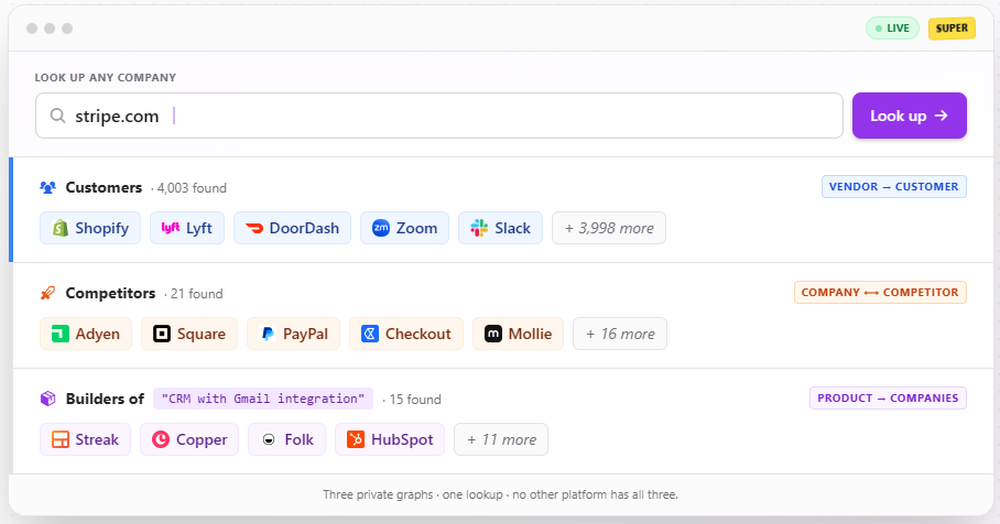Select the PRODUCT → COMPANIES tag
1000x524 pixels.
(x=888, y=398)
